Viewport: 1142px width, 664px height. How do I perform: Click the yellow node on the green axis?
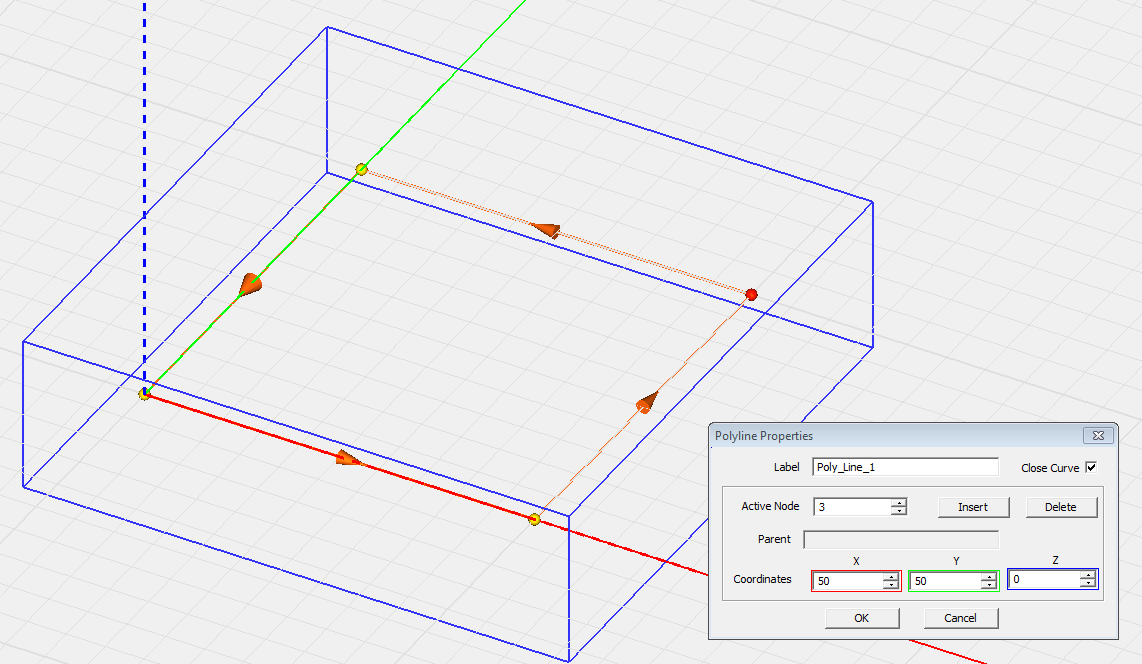[x=362, y=170]
